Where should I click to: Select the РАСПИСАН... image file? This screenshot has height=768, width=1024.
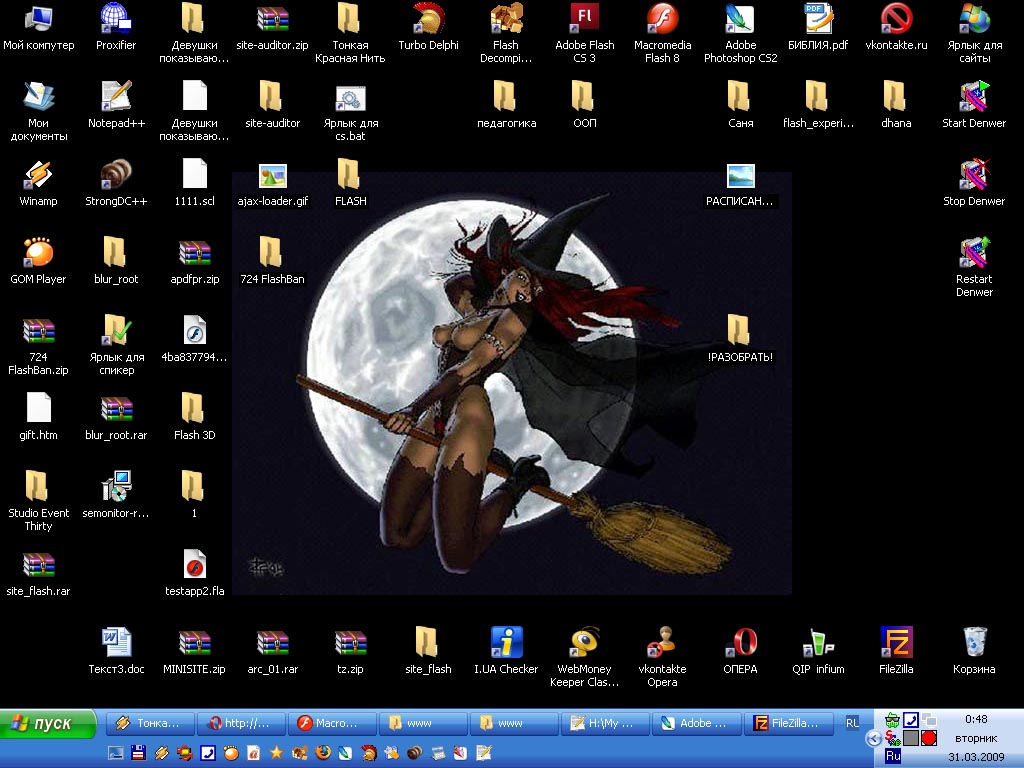[741, 183]
